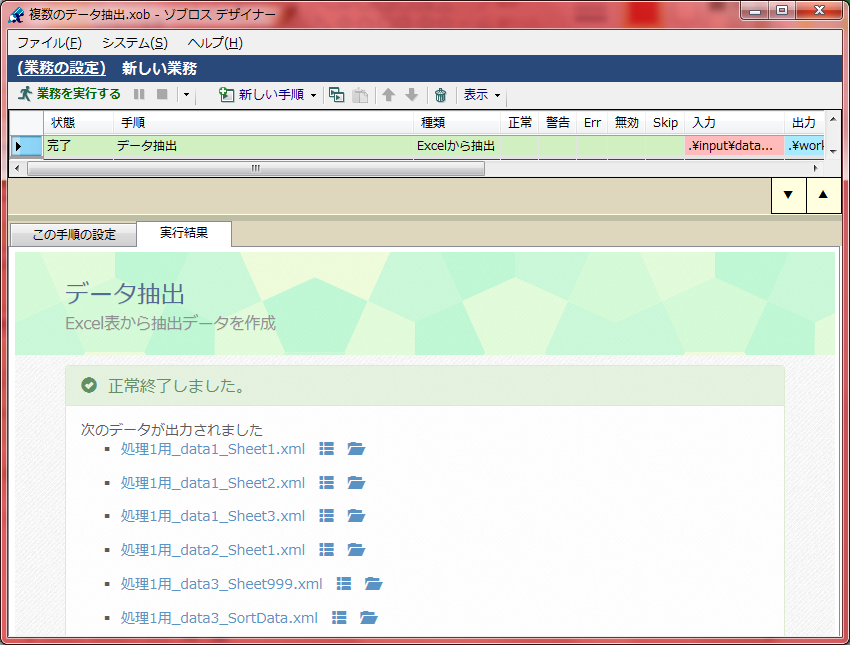Select the 実行結果 tab
Screen dimensions: 850x645
pos(184,233)
